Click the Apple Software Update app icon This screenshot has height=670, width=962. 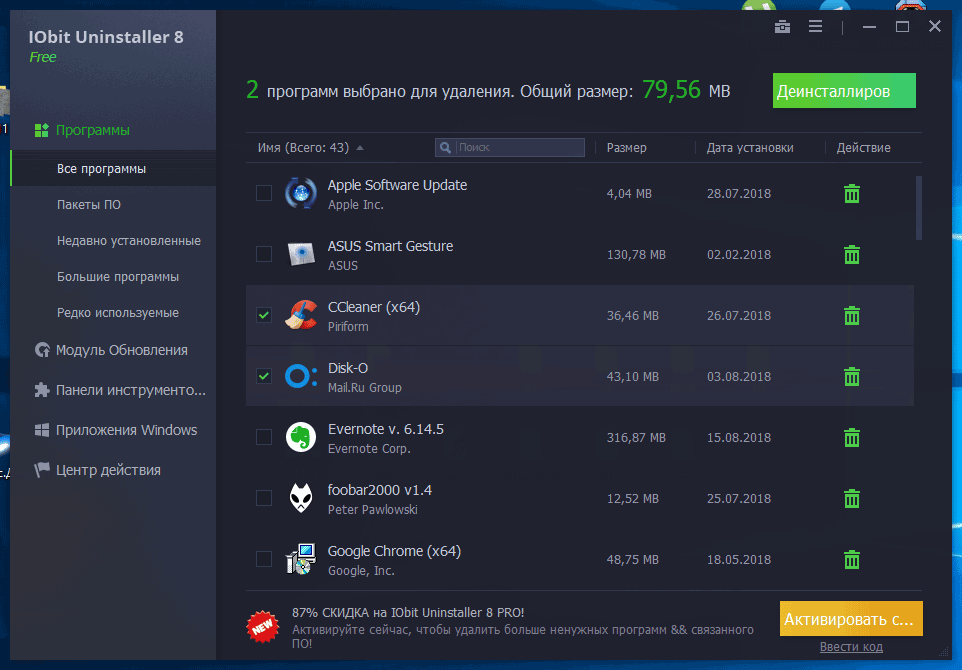pyautogui.click(x=301, y=193)
